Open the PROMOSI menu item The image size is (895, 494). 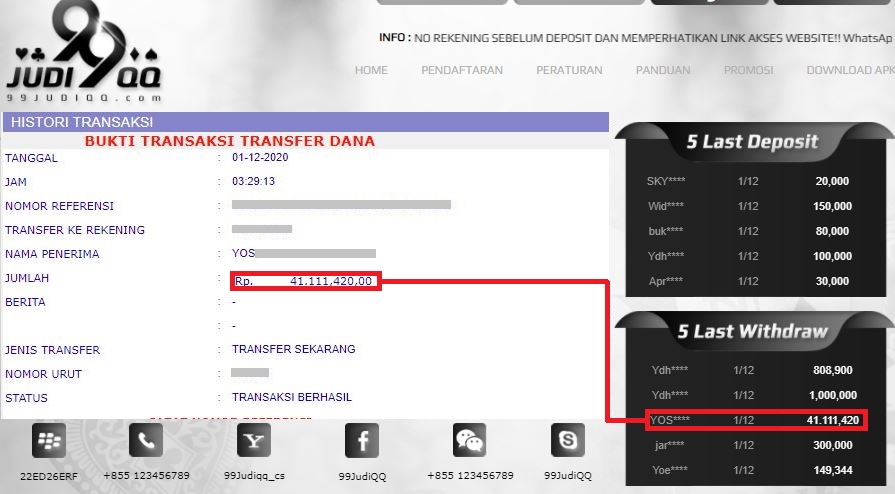[748, 70]
